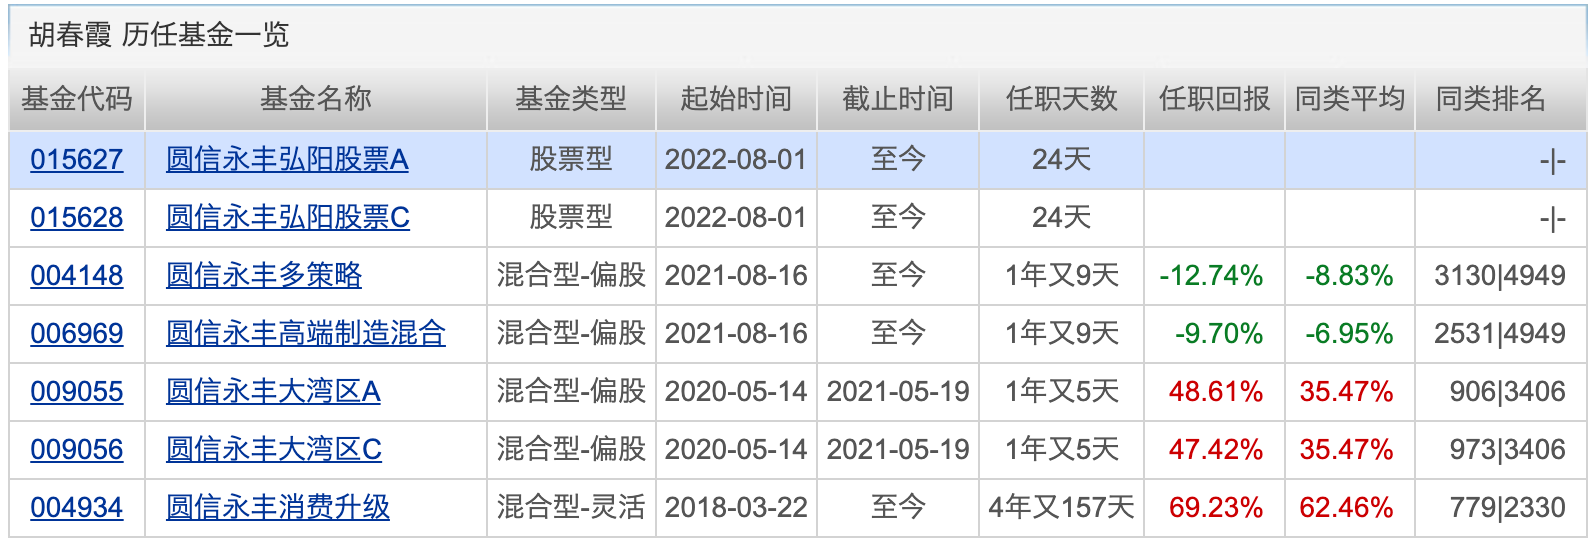The image size is (1594, 546).
Task: Open fund code link 004934
Action: pos(77,508)
